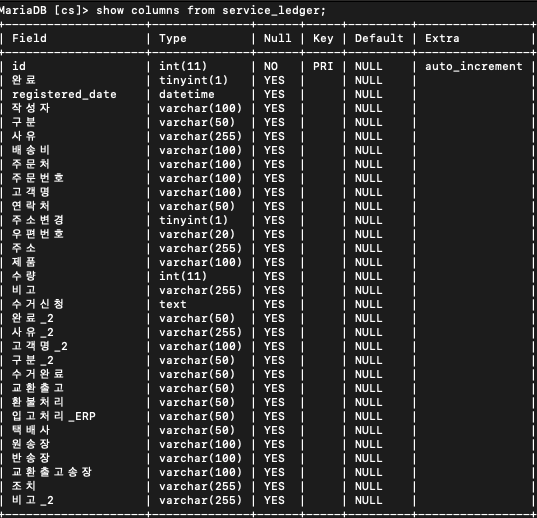The width and height of the screenshot is (537, 518).
Task: Select the varchar(20) type for 우편번호
Action: pos(197,234)
